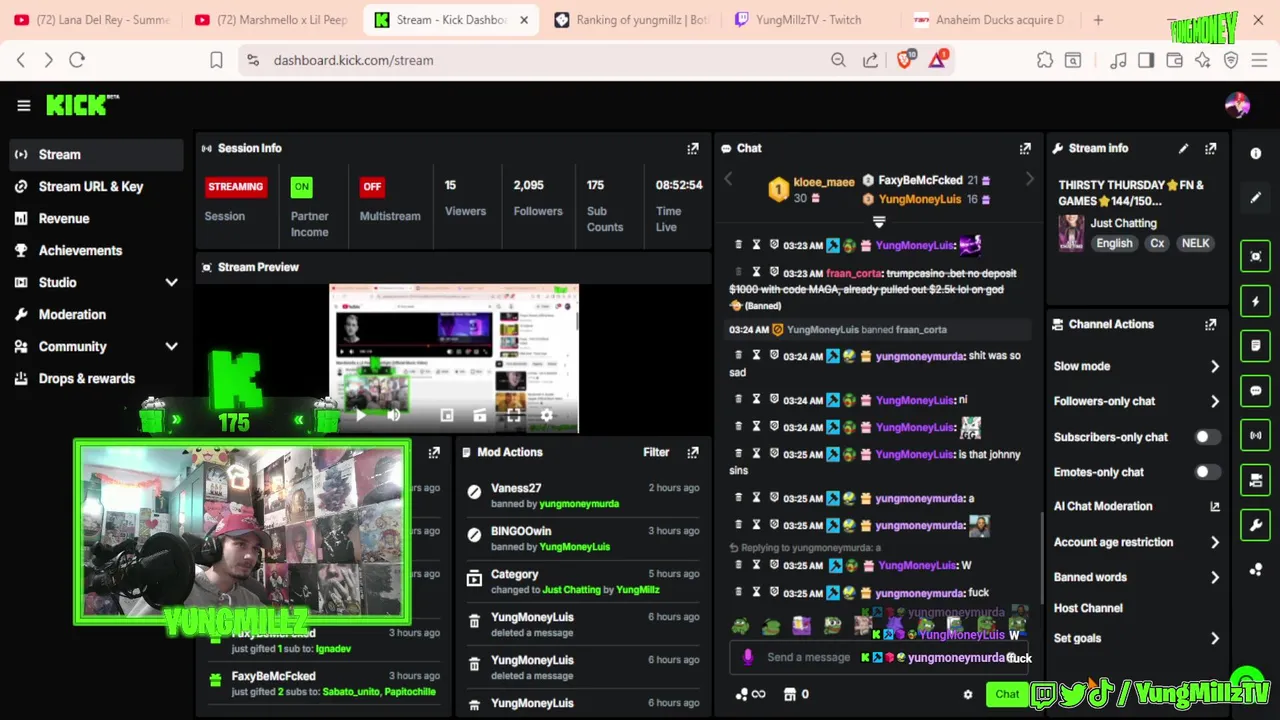Pop out the Mod Actions panel
Image resolution: width=1280 pixels, height=720 pixels.
[692, 452]
